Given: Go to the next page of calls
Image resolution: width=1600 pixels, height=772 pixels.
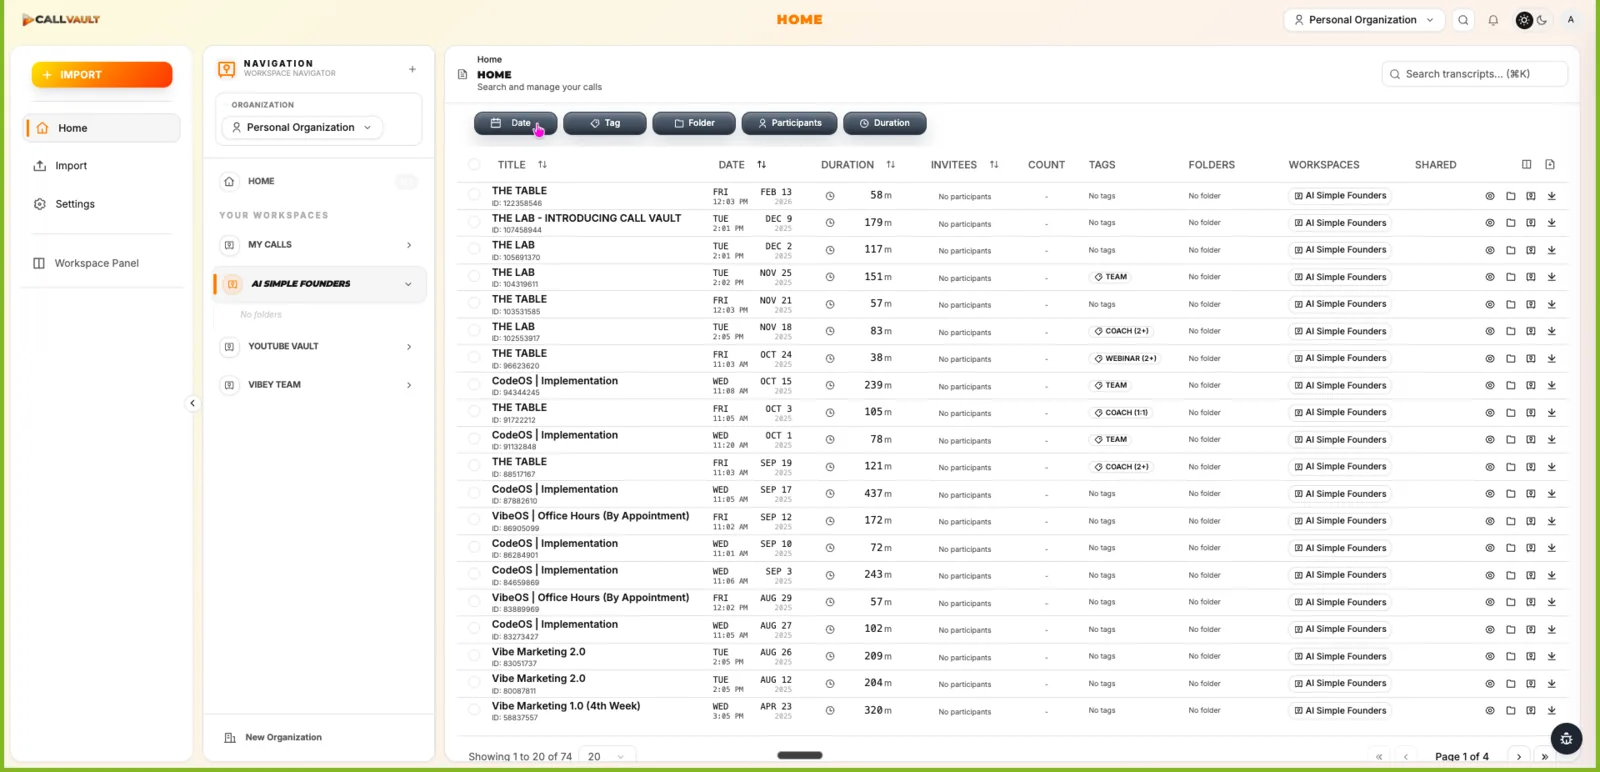Looking at the screenshot, I should click(1519, 757).
